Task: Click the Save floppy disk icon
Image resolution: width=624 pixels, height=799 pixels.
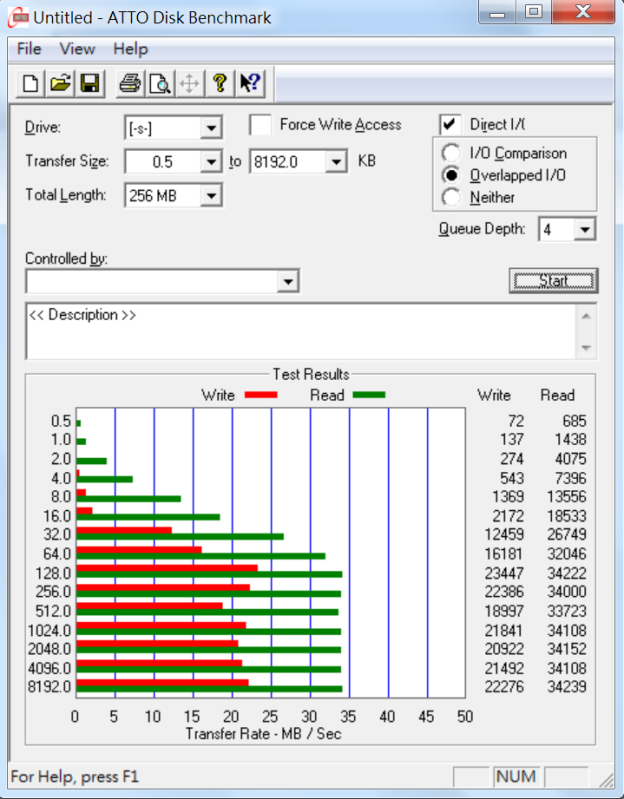Action: pyautogui.click(x=90, y=83)
